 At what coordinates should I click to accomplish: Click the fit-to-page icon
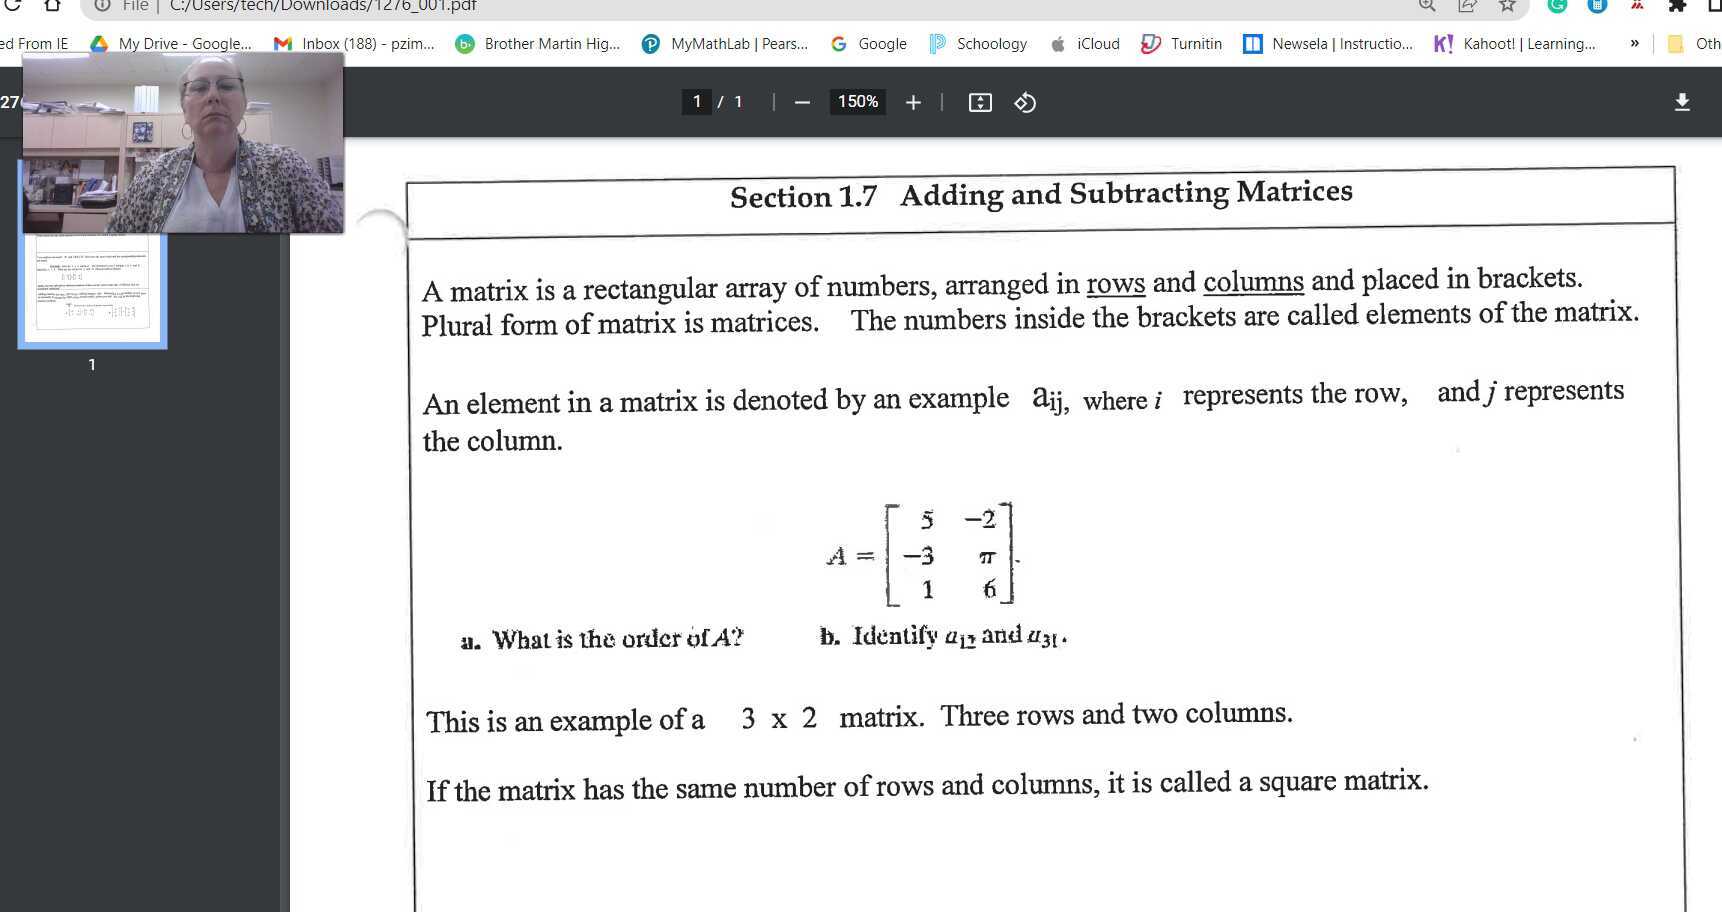pos(980,101)
